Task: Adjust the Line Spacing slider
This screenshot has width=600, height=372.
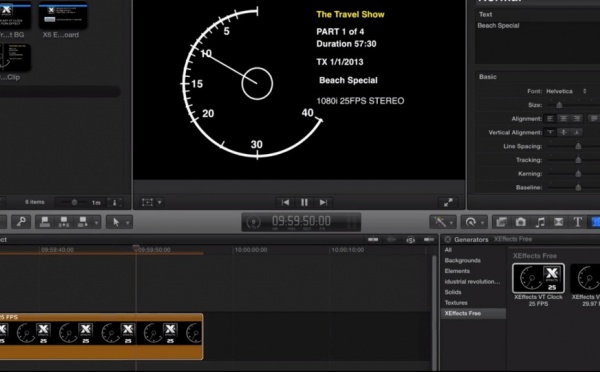Action: [x=578, y=146]
